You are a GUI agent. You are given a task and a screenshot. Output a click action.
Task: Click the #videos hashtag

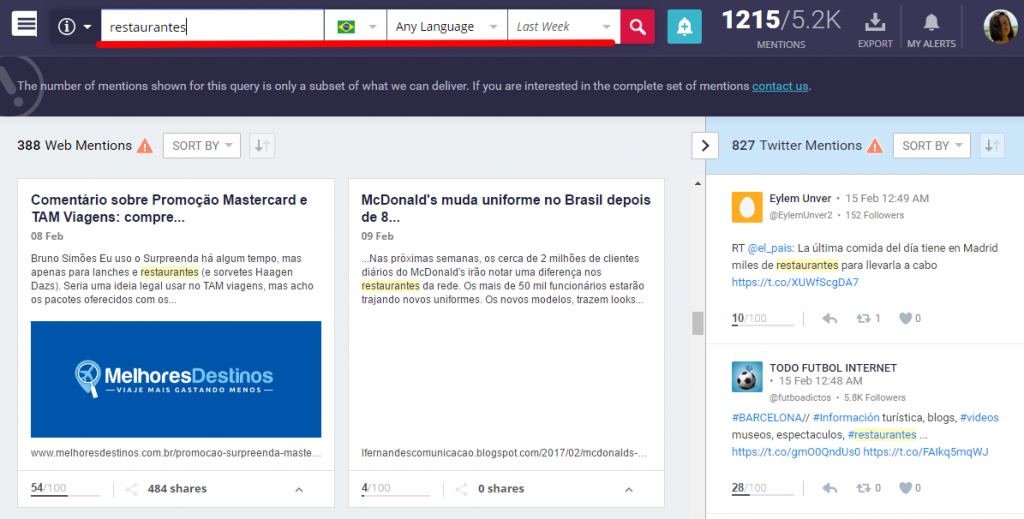pyautogui.click(x=979, y=418)
